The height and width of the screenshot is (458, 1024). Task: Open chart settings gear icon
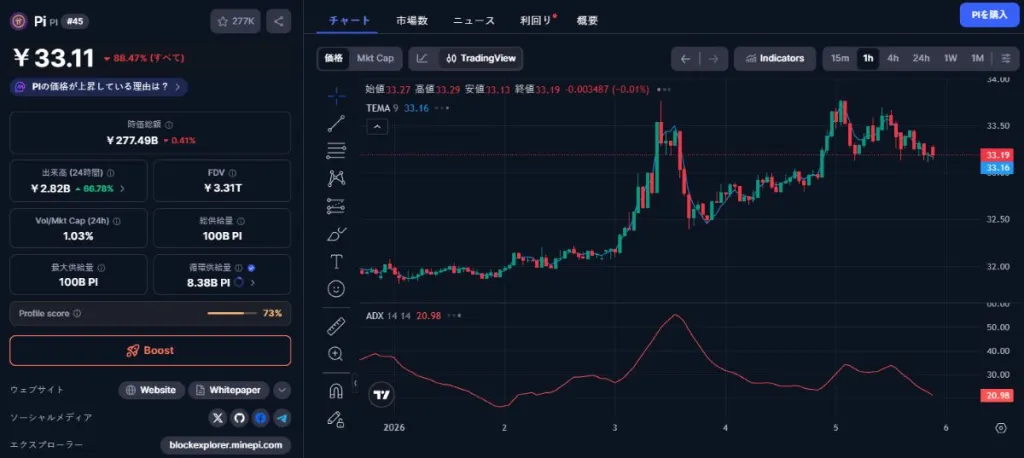1001,428
